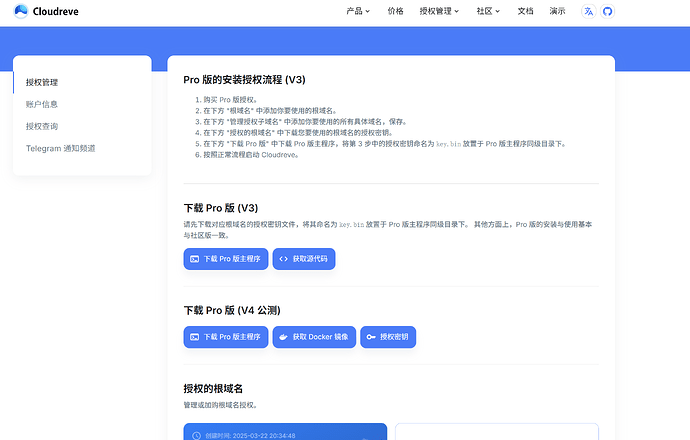The image size is (690, 440).
Task: Open the GitHub repository icon
Action: 607,11
